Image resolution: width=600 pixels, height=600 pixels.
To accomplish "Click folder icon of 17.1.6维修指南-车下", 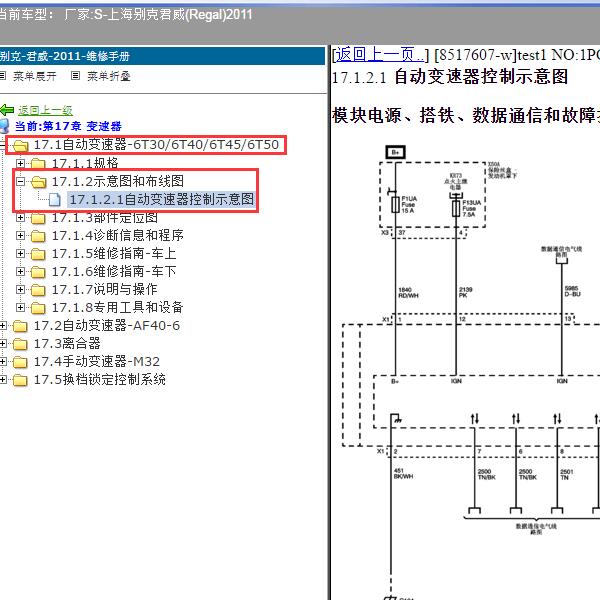I will [x=38, y=272].
